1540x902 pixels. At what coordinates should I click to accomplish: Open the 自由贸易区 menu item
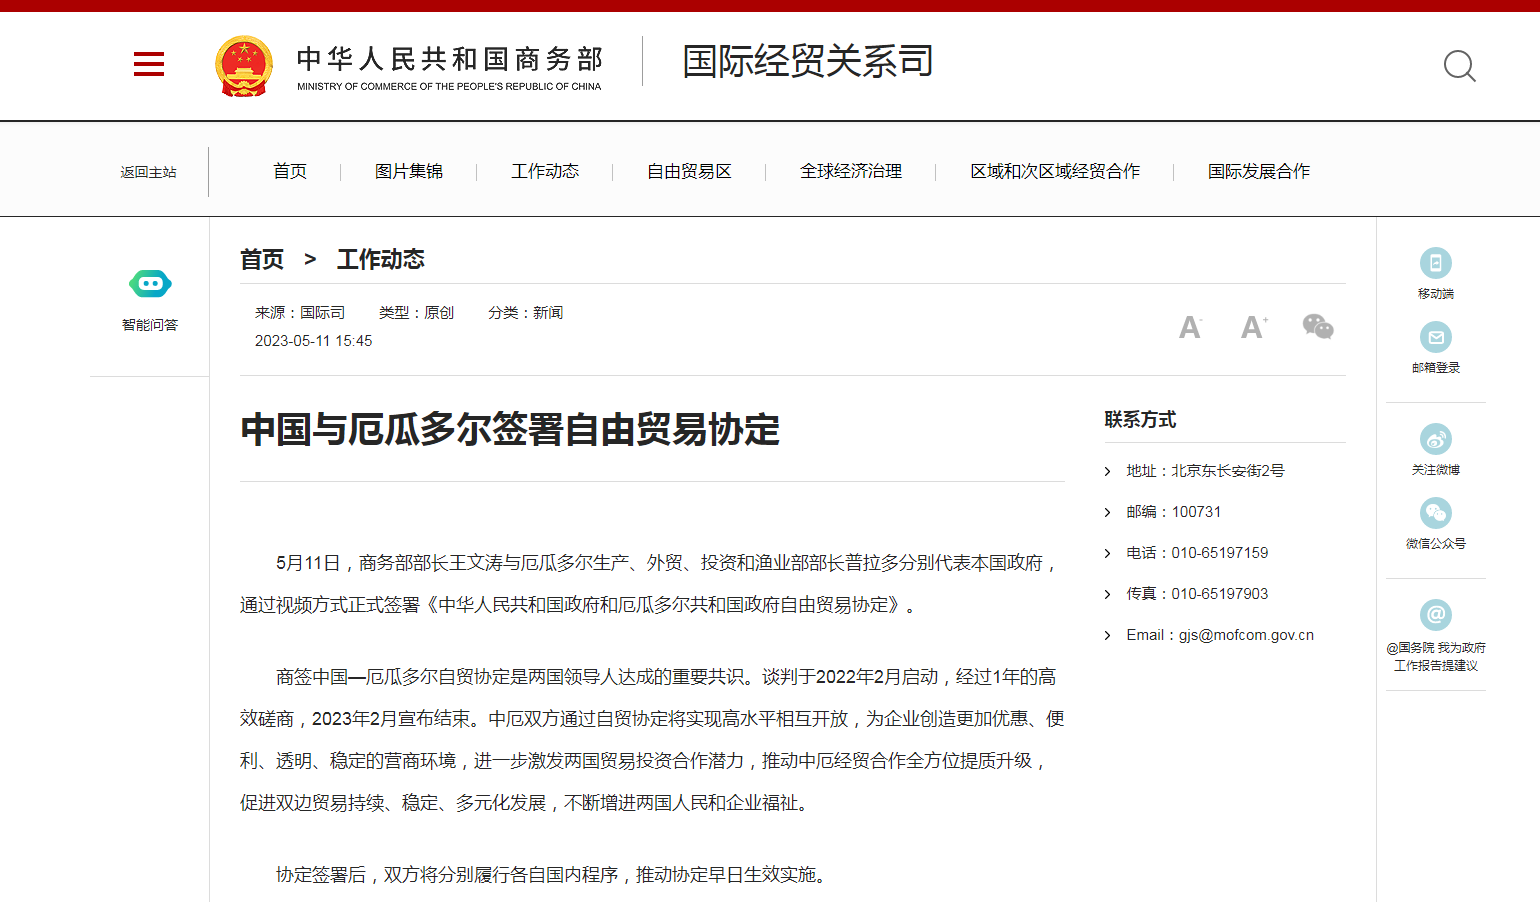pyautogui.click(x=689, y=172)
